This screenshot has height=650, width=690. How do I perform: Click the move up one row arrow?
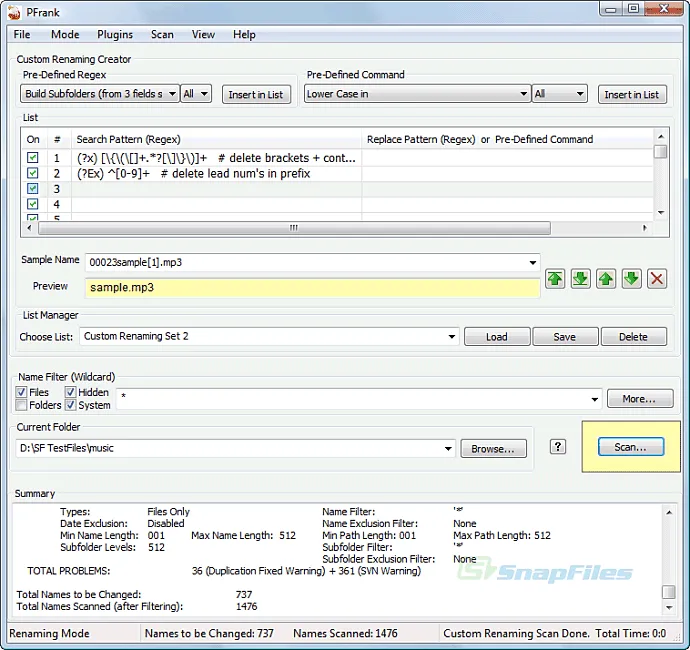point(606,279)
